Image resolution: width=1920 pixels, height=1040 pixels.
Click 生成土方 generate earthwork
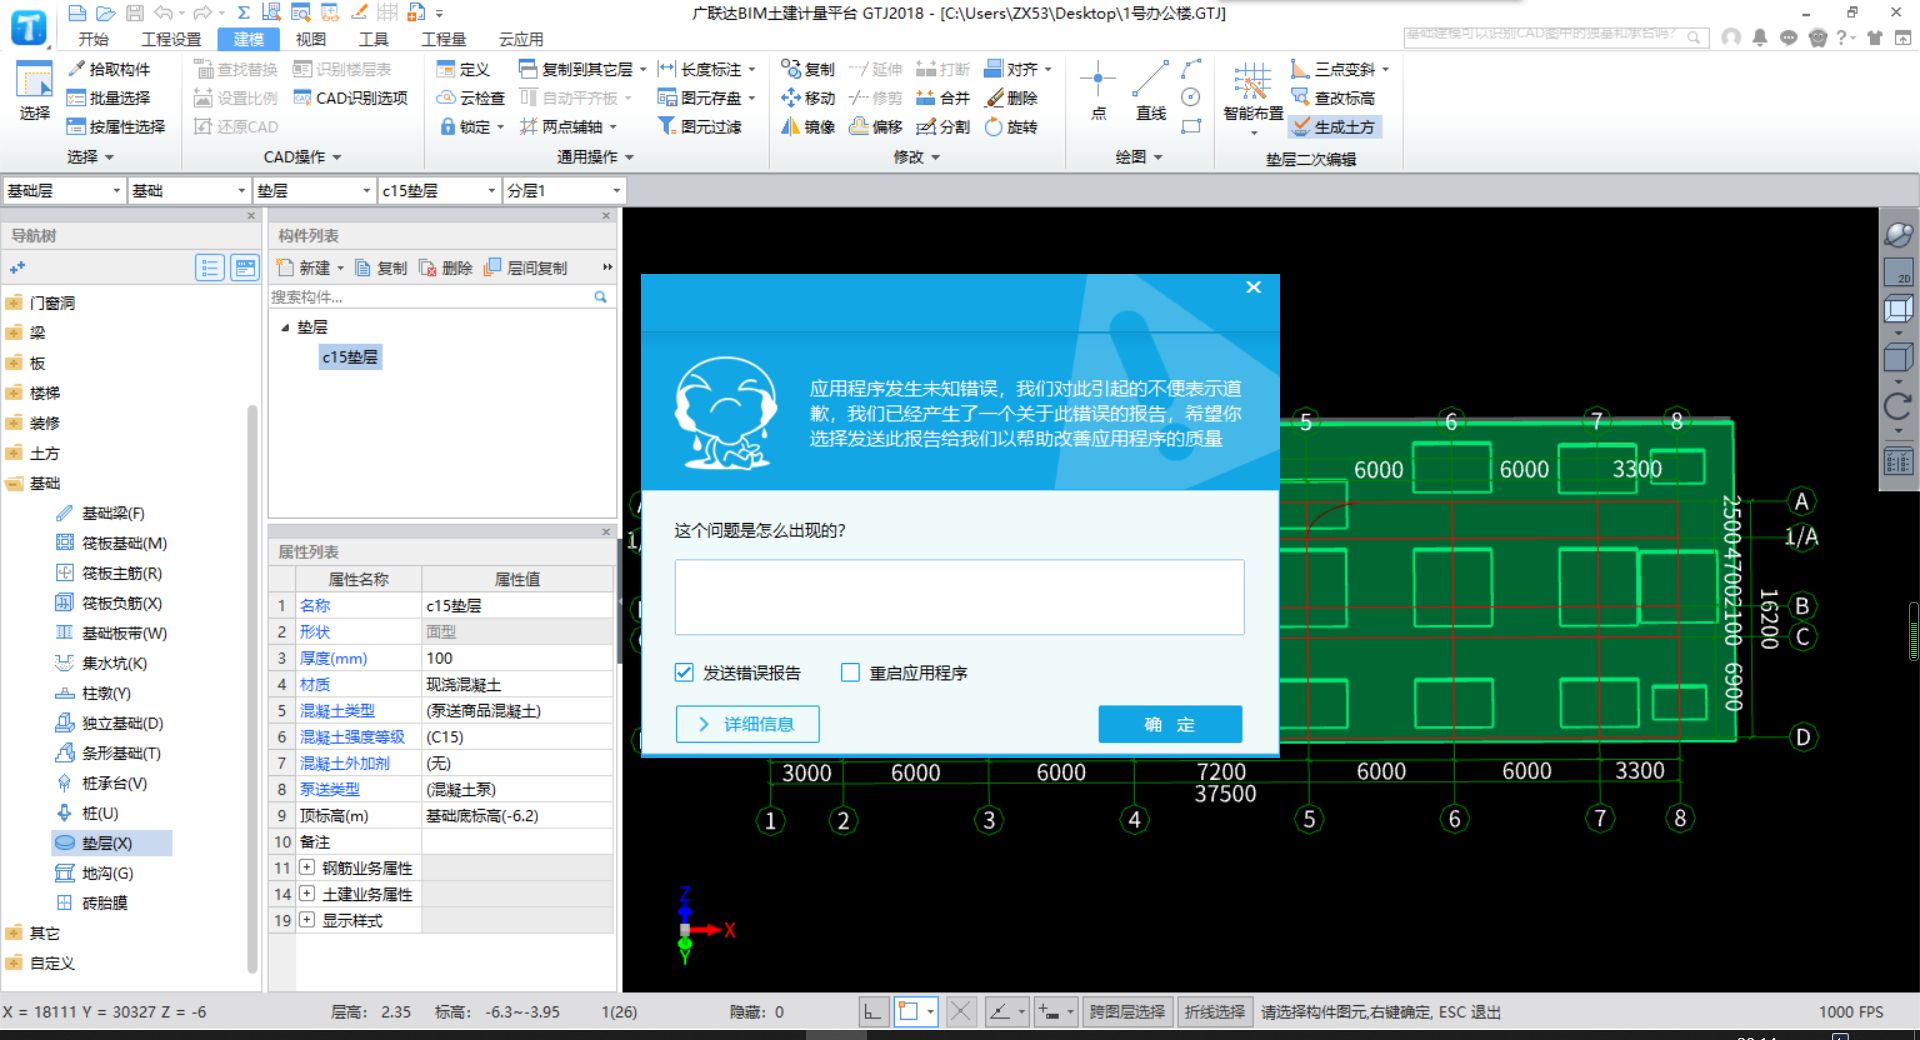1333,127
